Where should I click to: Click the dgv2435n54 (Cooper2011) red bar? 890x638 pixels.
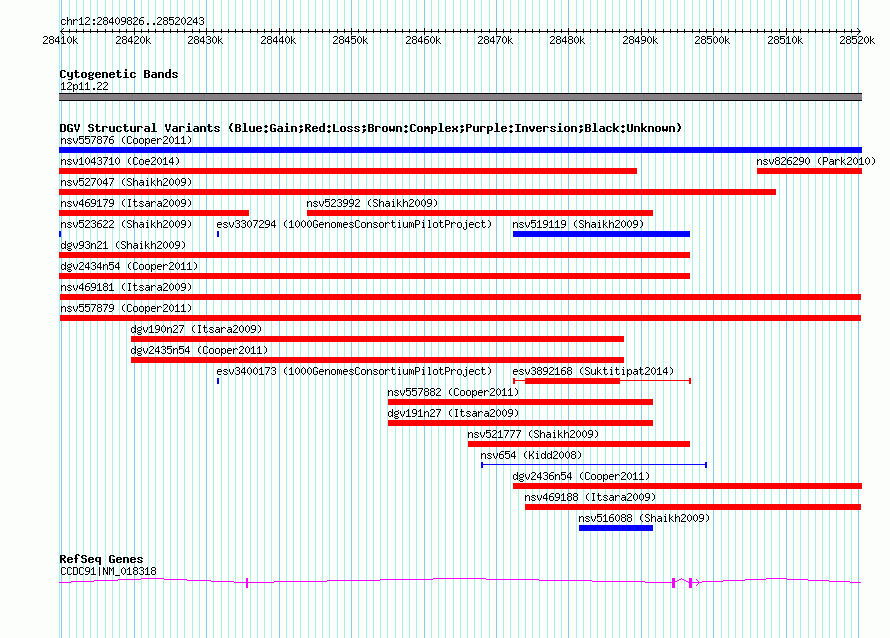(x=377, y=360)
